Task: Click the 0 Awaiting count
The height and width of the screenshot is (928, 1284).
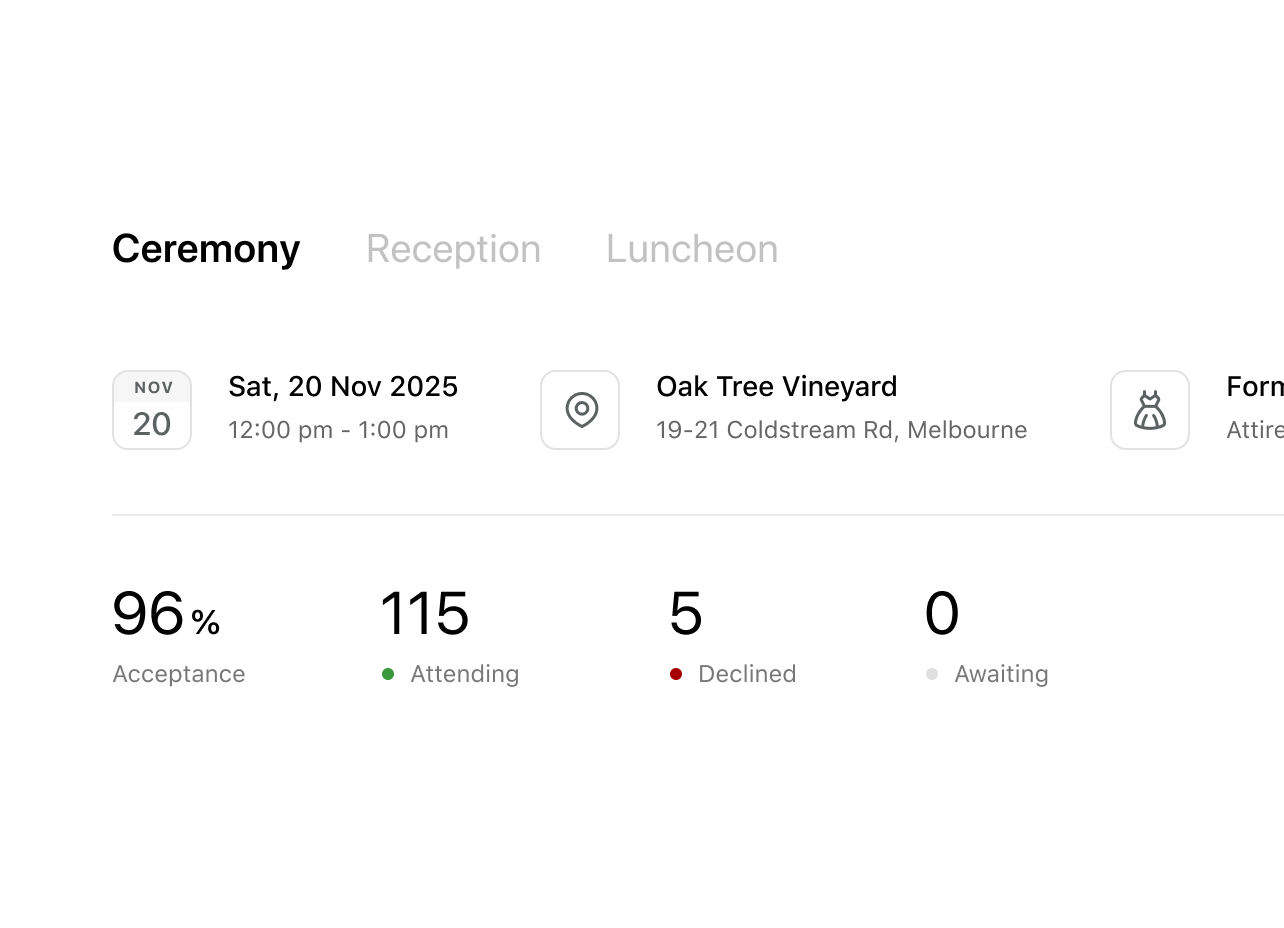Action: click(x=942, y=613)
